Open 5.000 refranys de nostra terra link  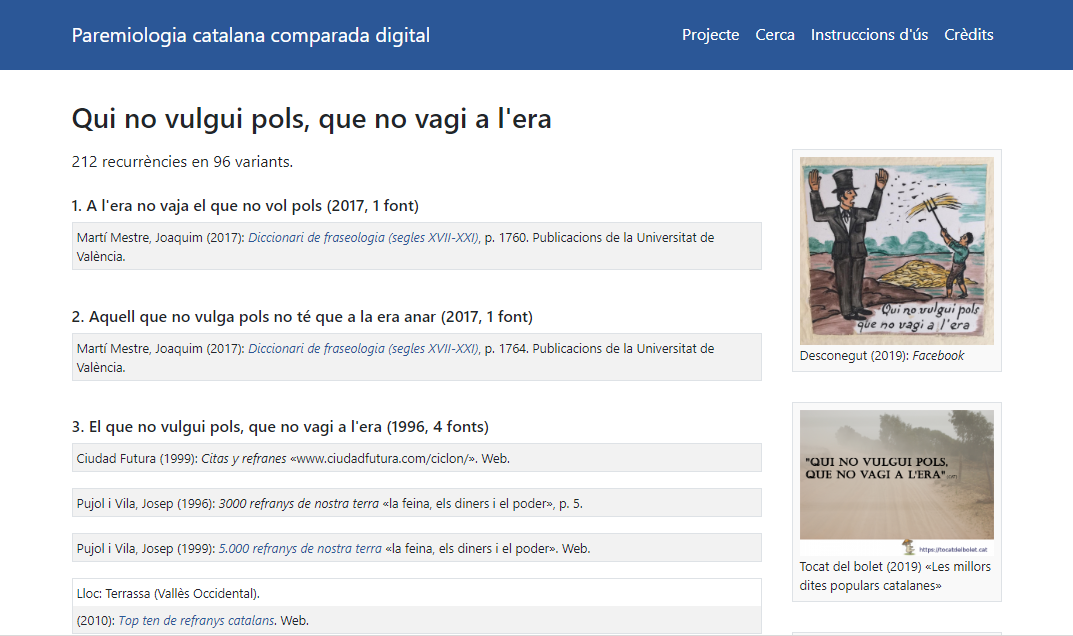300,549
